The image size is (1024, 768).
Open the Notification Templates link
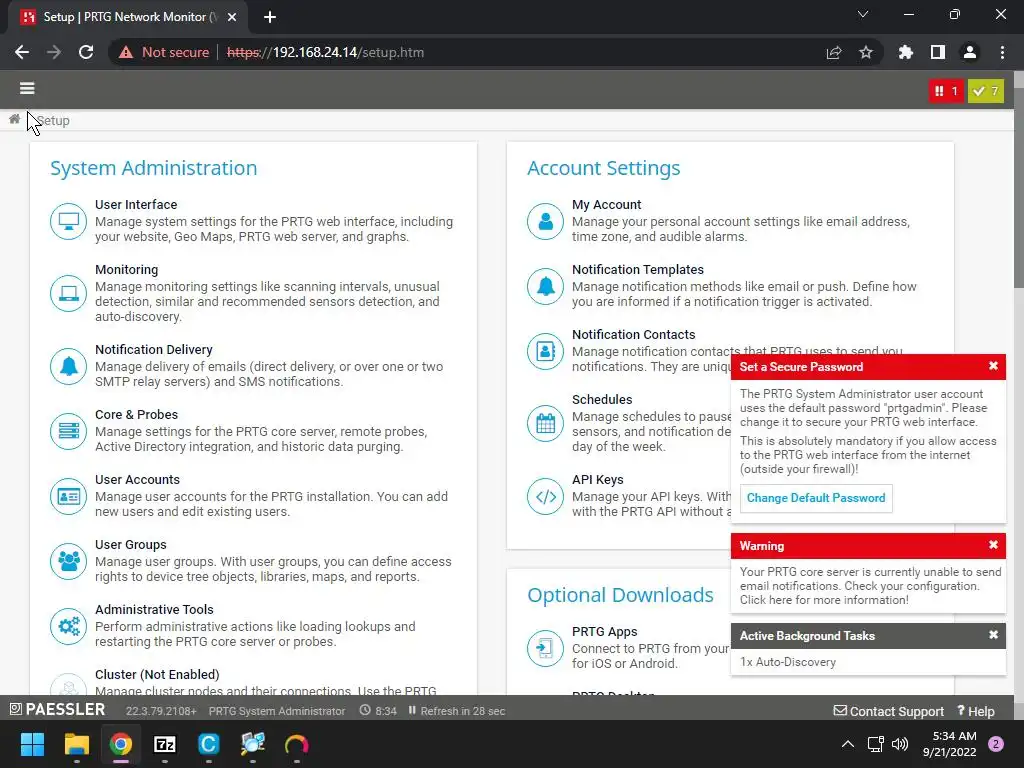[638, 269]
